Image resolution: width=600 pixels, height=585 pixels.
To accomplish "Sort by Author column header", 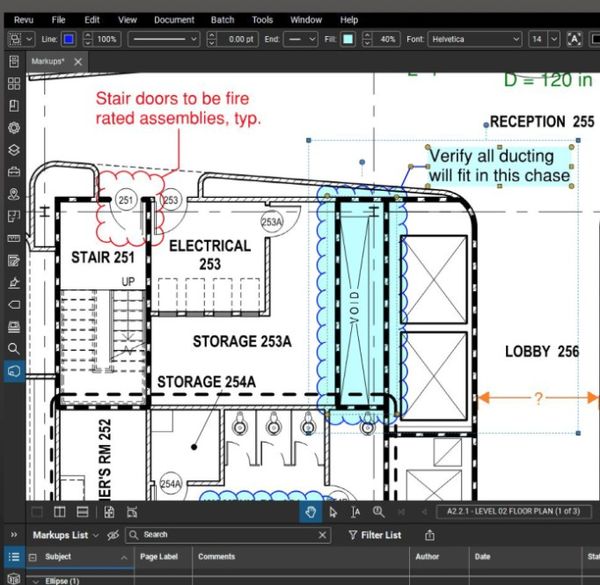I will coord(427,557).
